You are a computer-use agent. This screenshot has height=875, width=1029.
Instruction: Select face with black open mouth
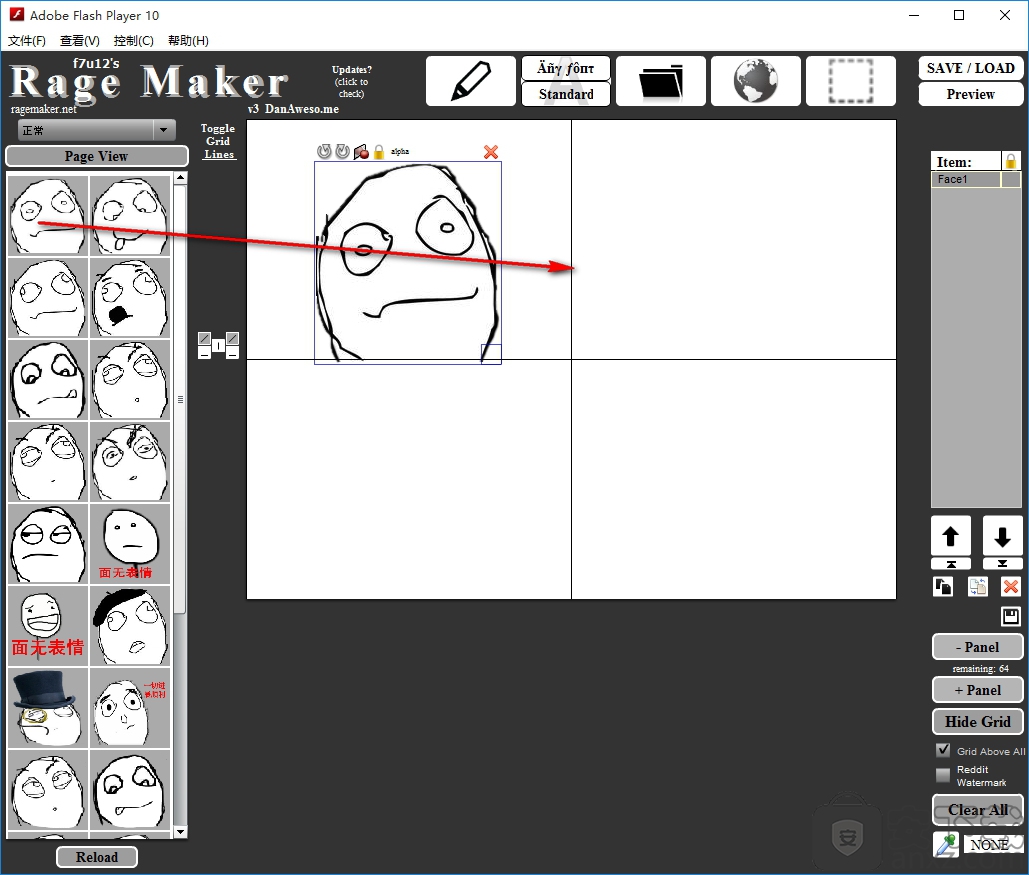click(130, 297)
